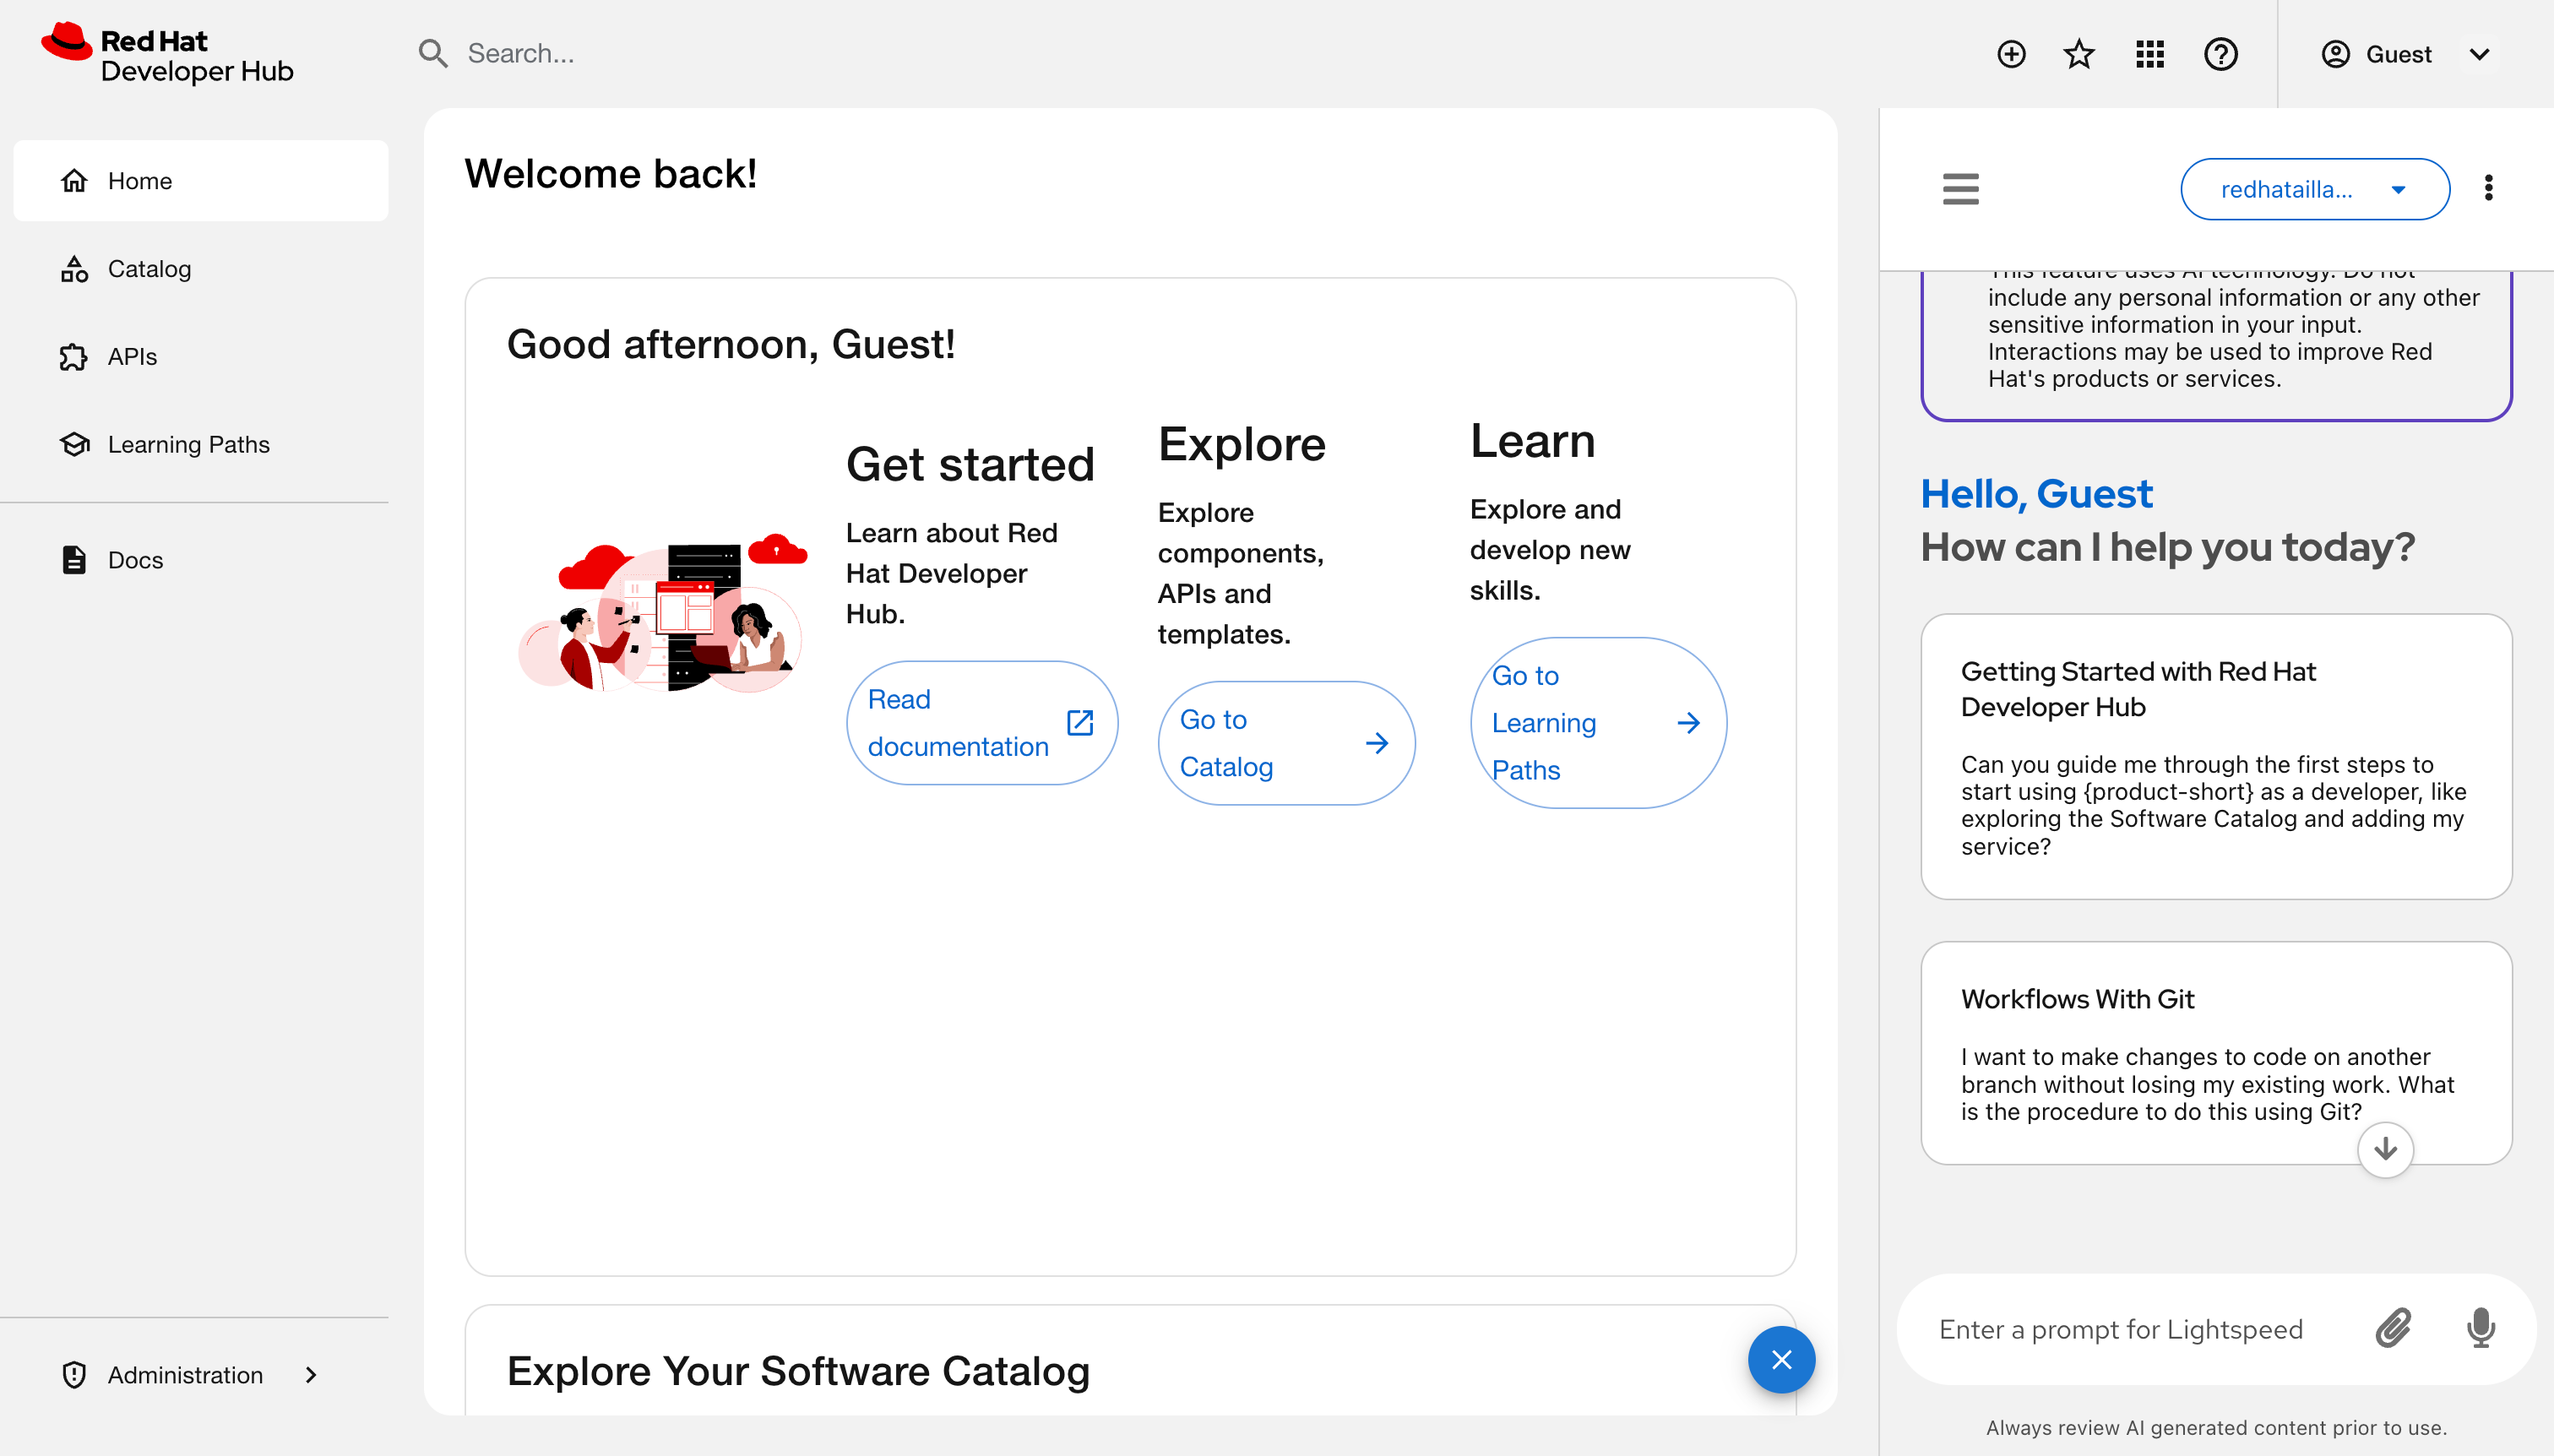
Task: Open starred items via star icon
Action: click(x=2079, y=54)
